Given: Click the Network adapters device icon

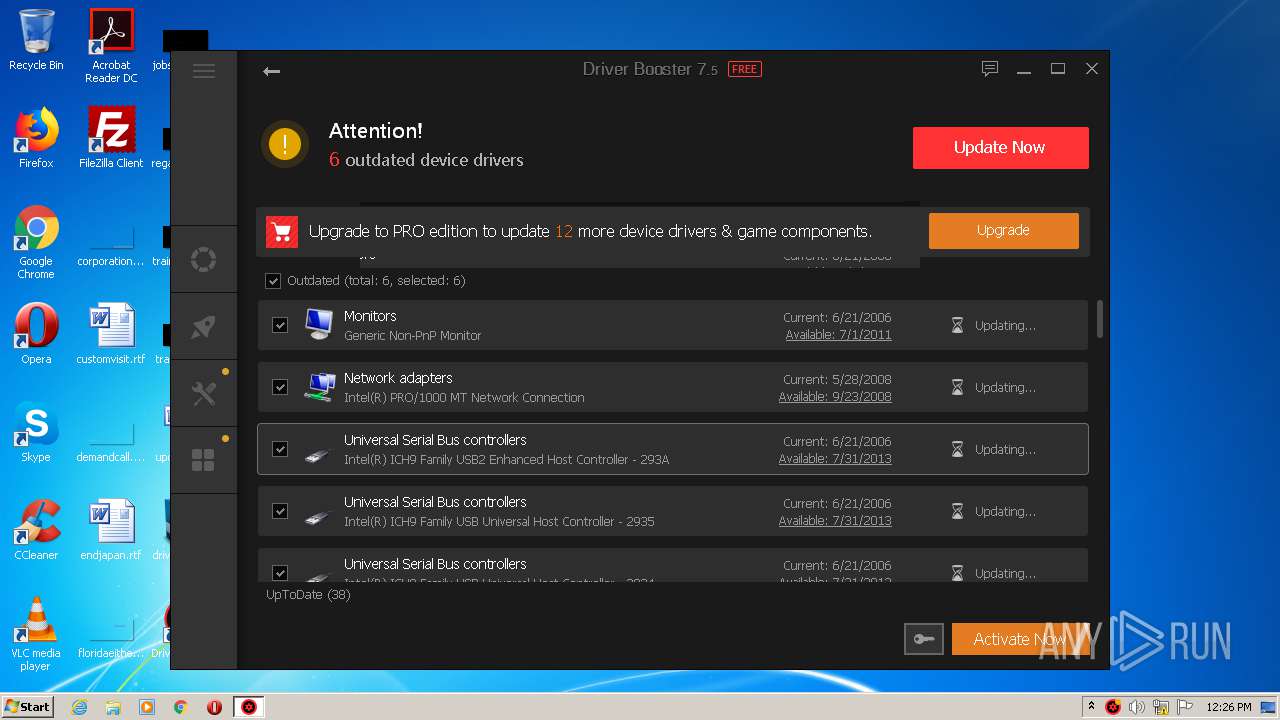Looking at the screenshot, I should coord(320,387).
